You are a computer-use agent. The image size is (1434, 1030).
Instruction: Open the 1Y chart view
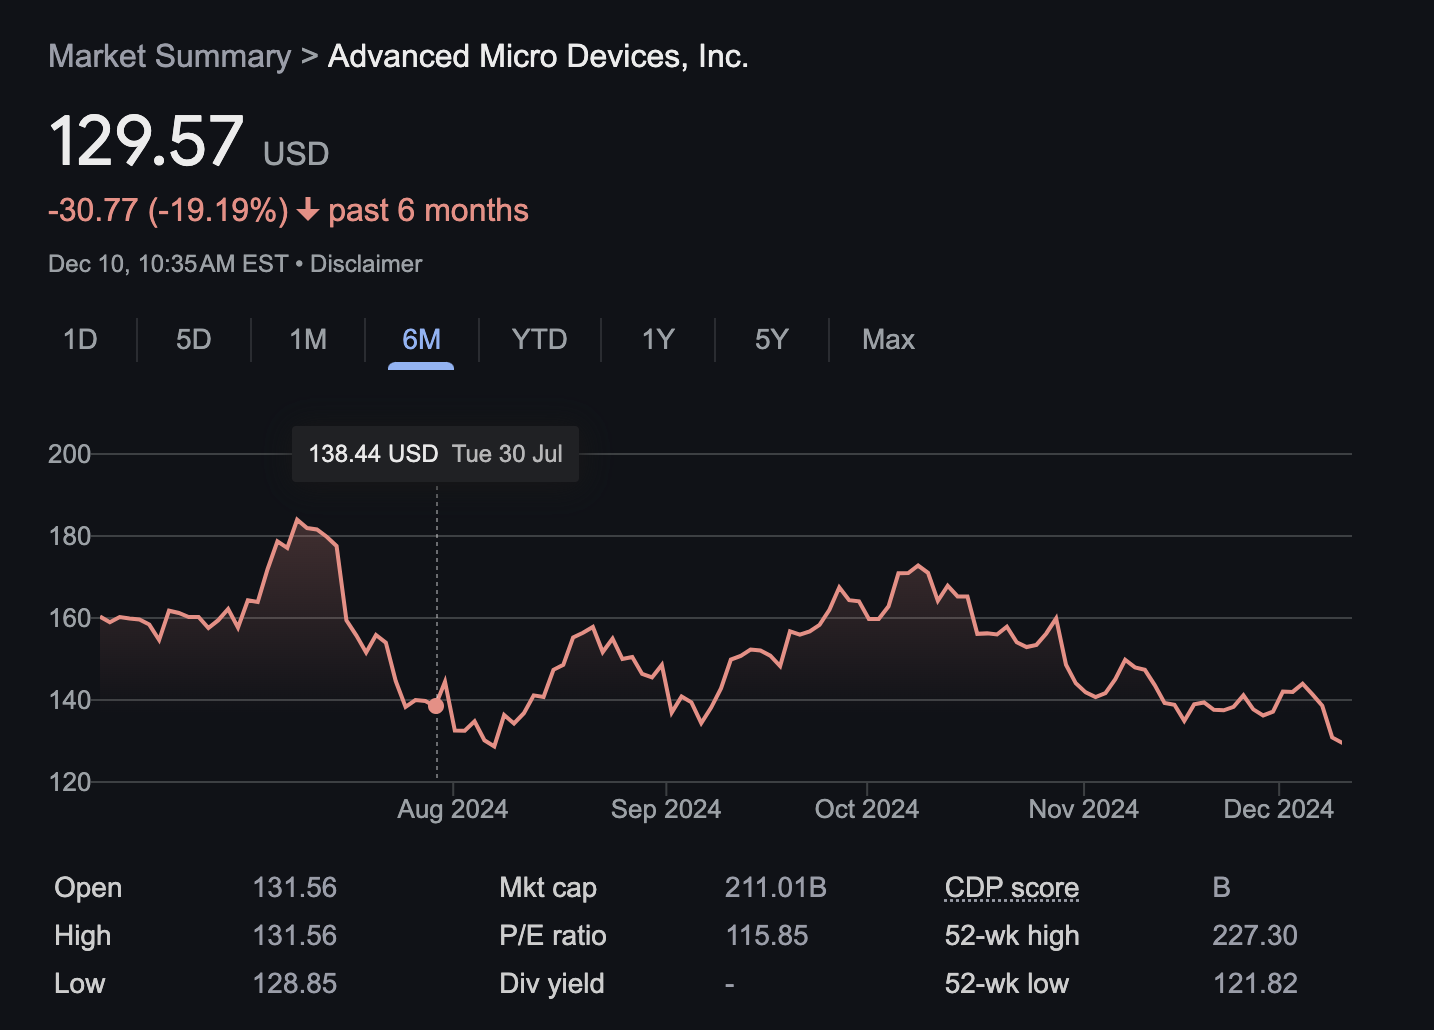[x=658, y=340]
